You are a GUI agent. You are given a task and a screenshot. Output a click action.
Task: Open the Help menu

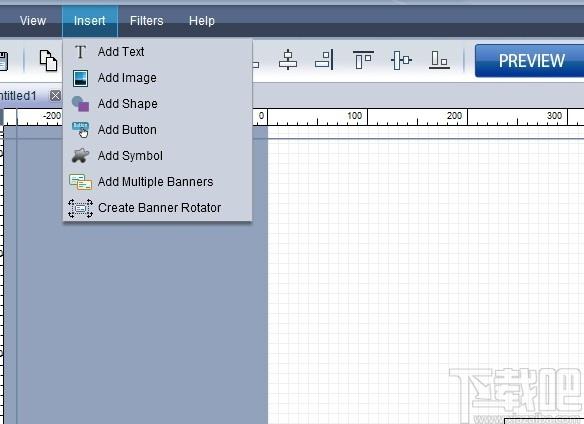tap(201, 21)
